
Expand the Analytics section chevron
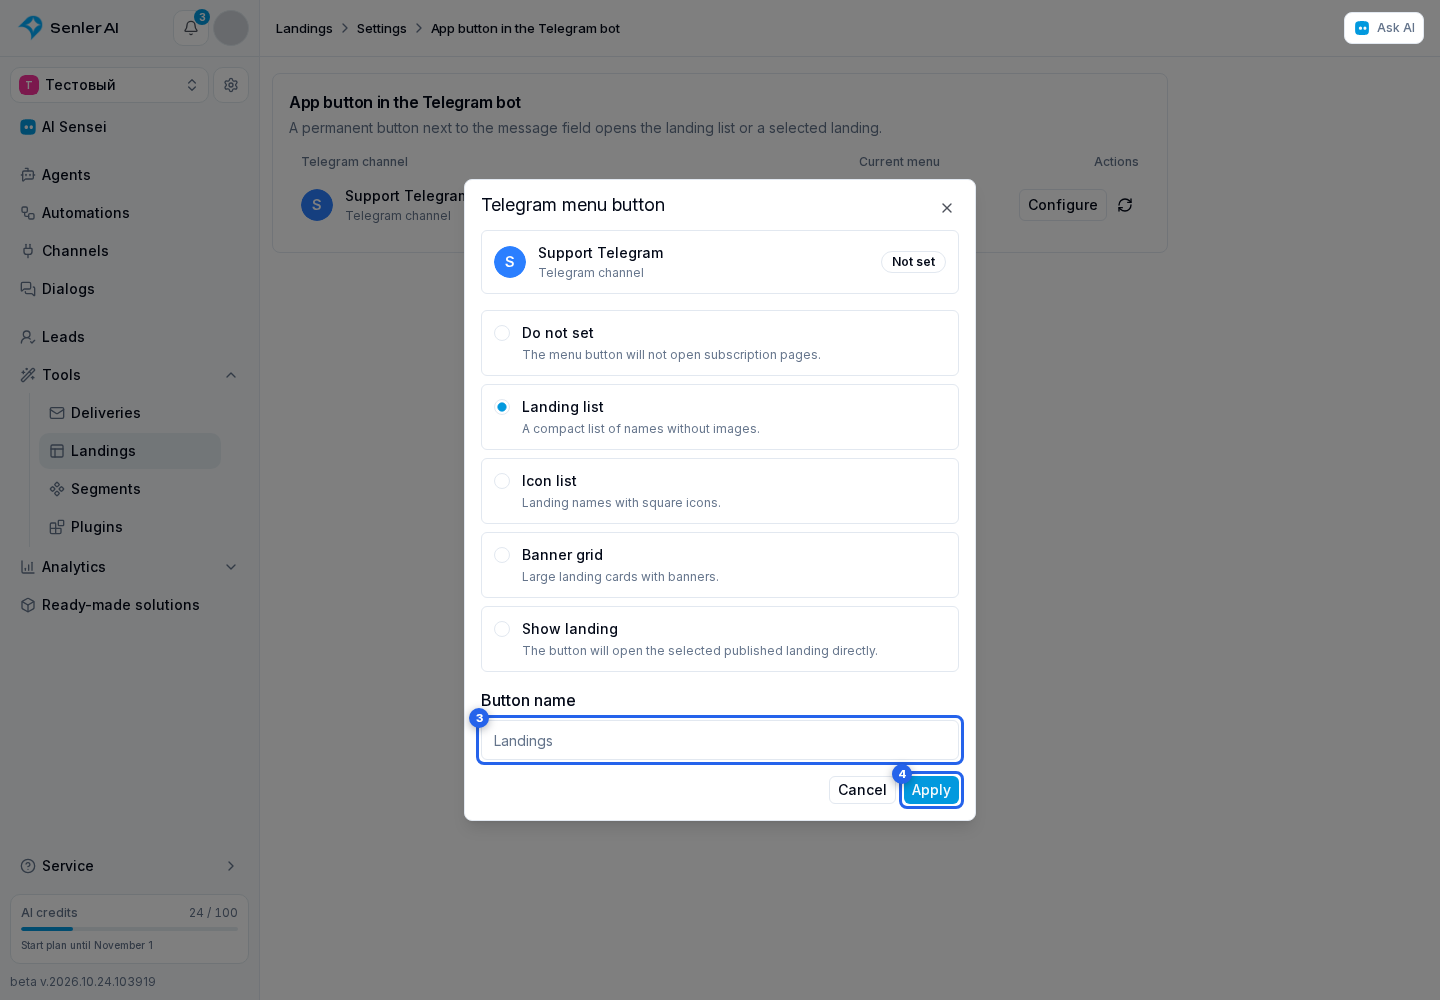click(x=231, y=567)
